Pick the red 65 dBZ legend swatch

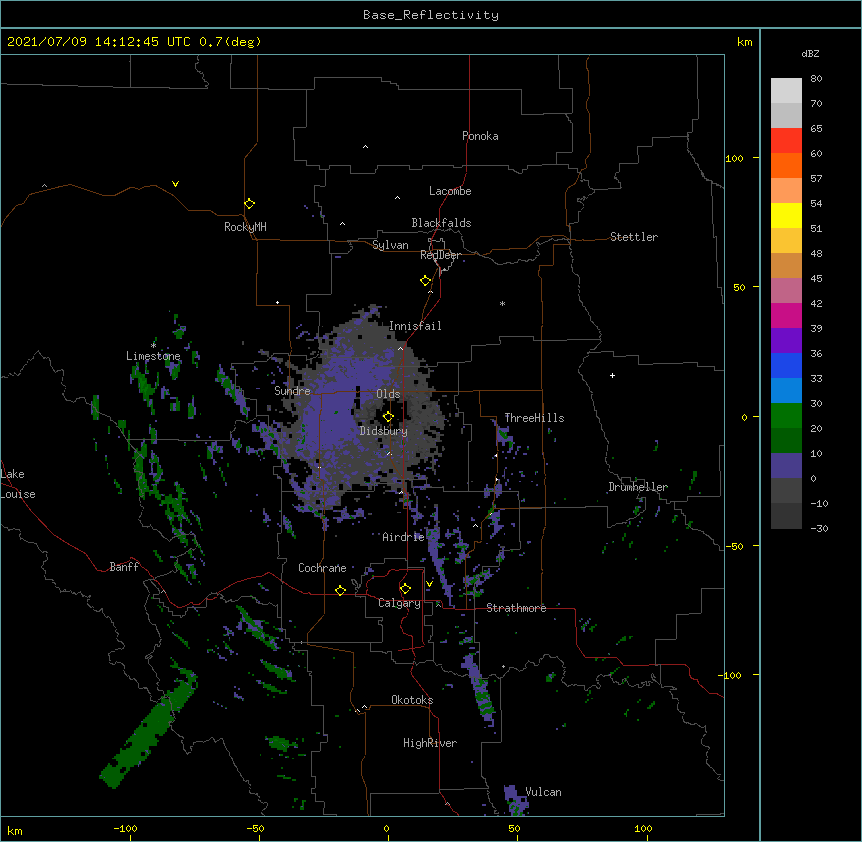coord(786,140)
